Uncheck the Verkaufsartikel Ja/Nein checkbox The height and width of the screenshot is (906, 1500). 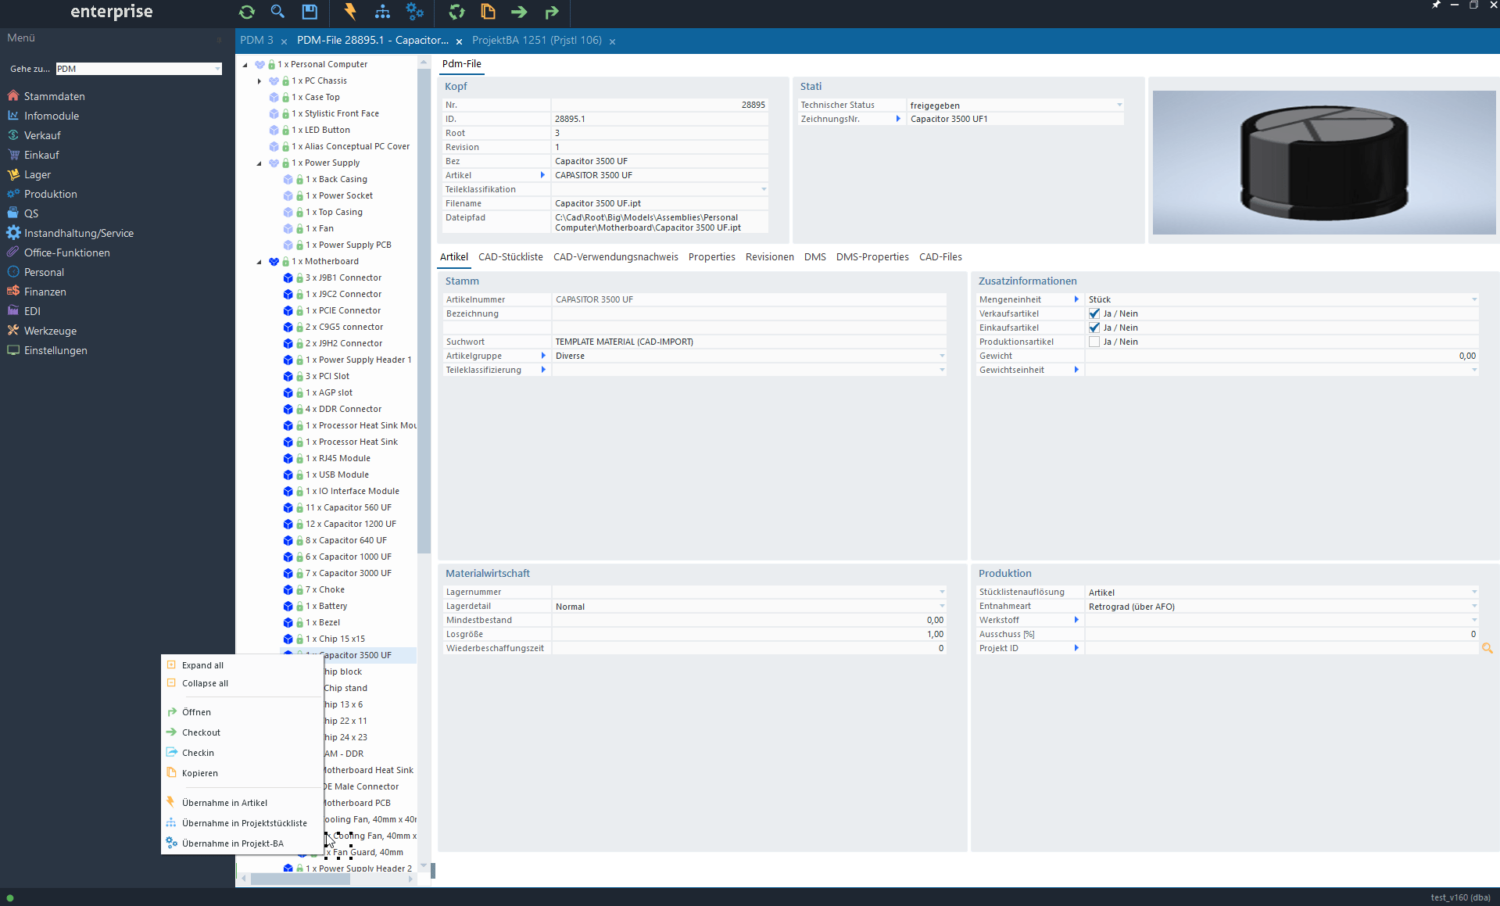[x=1093, y=313]
